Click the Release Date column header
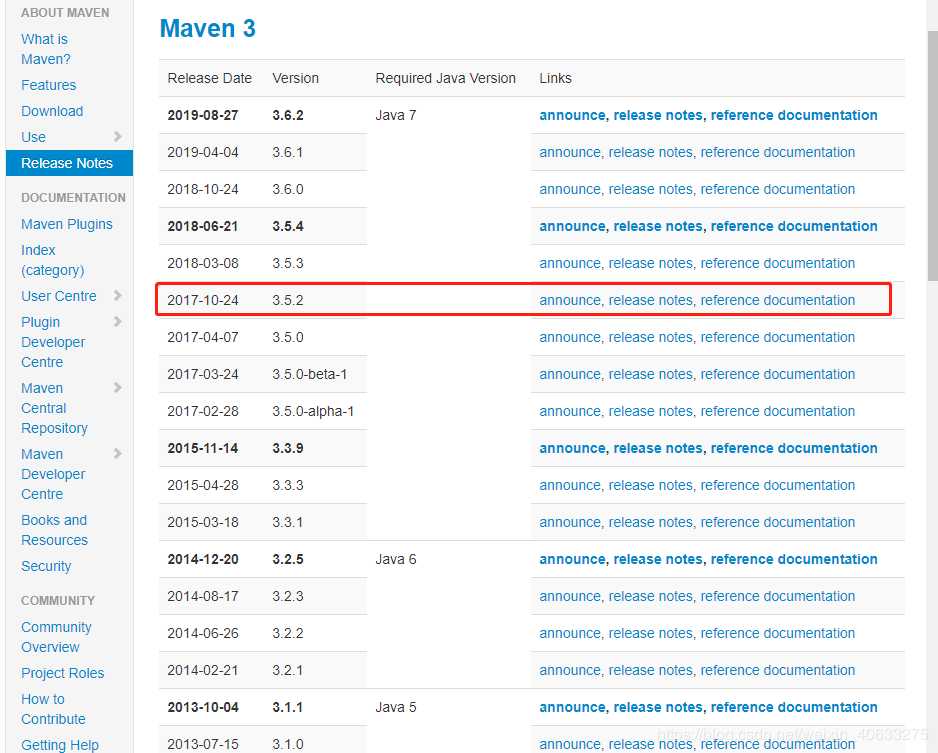 tap(209, 78)
